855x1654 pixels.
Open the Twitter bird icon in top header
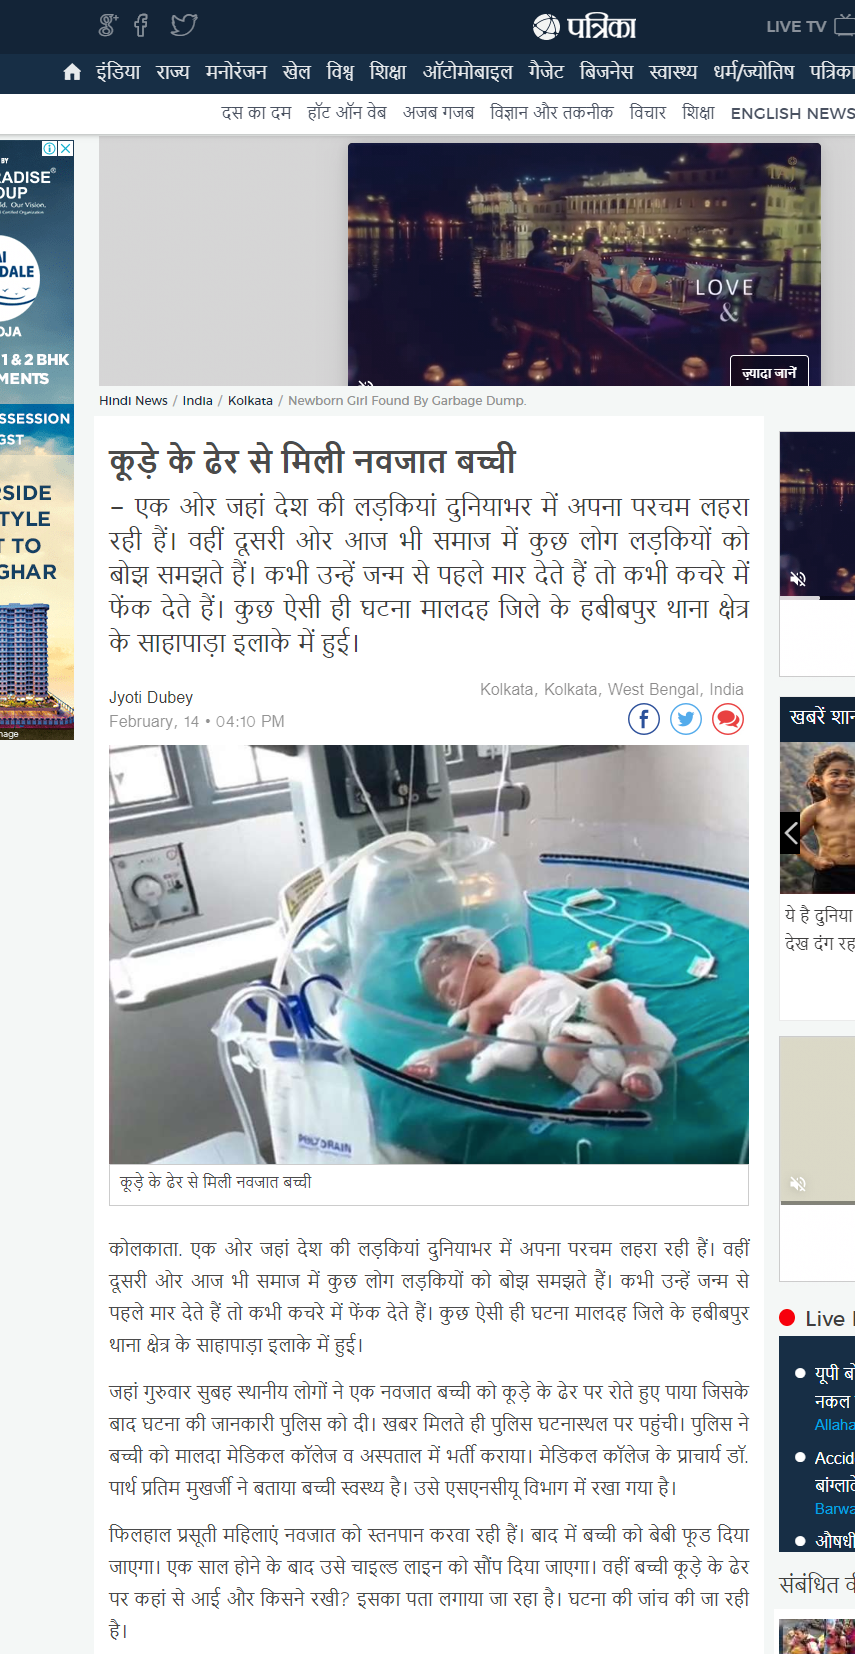coord(184,25)
